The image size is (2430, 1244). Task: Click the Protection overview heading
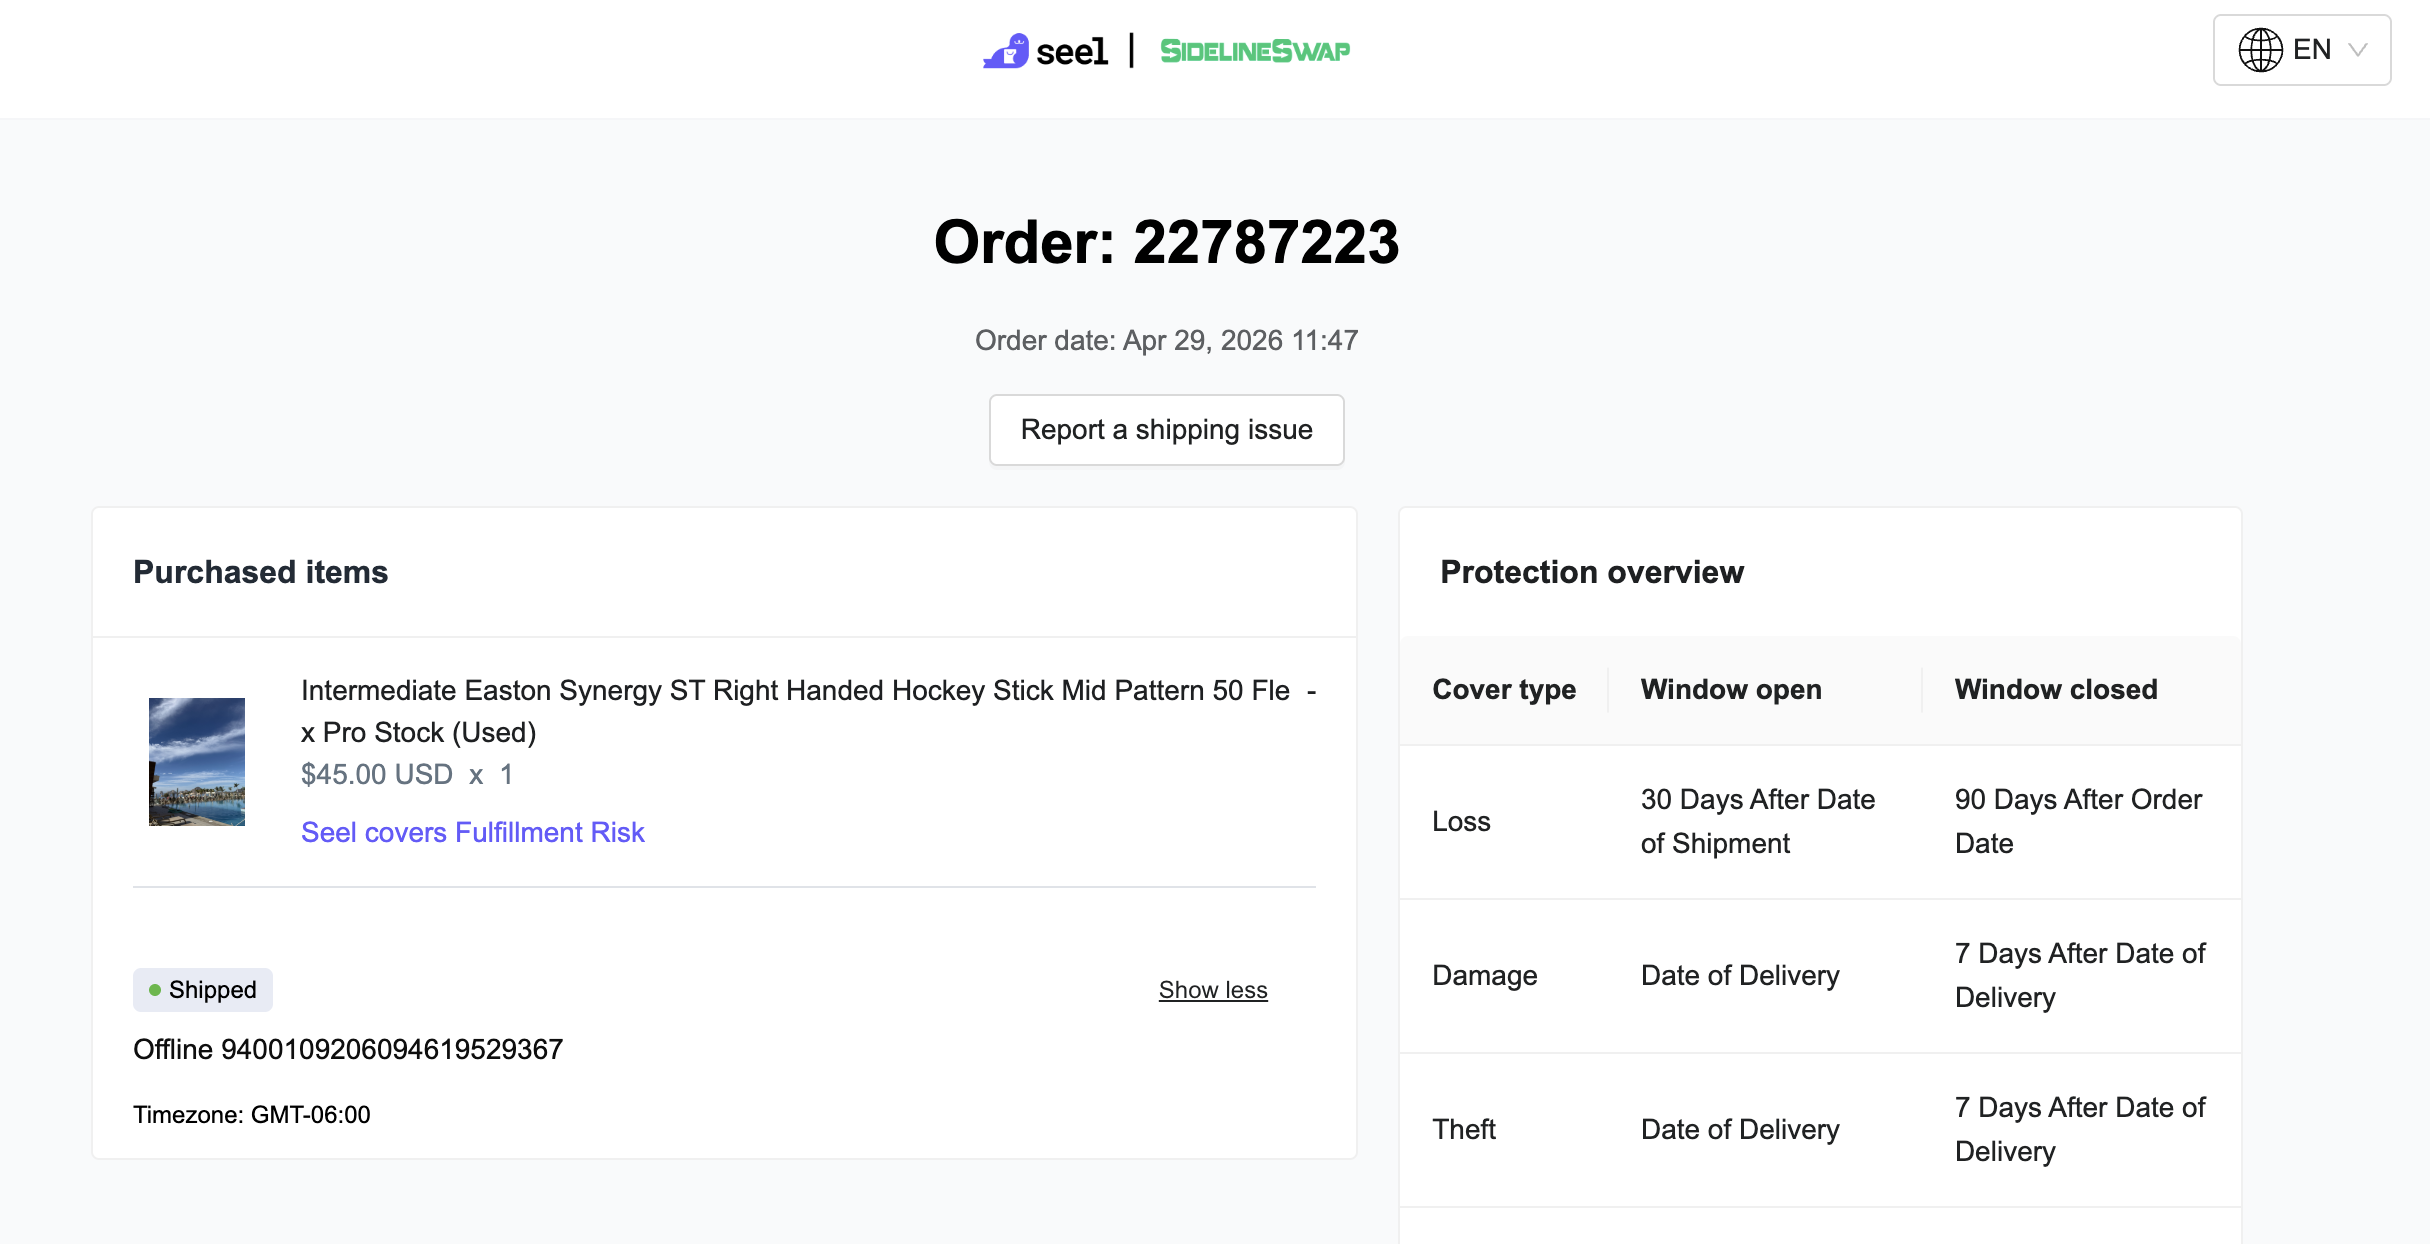pyautogui.click(x=1592, y=572)
